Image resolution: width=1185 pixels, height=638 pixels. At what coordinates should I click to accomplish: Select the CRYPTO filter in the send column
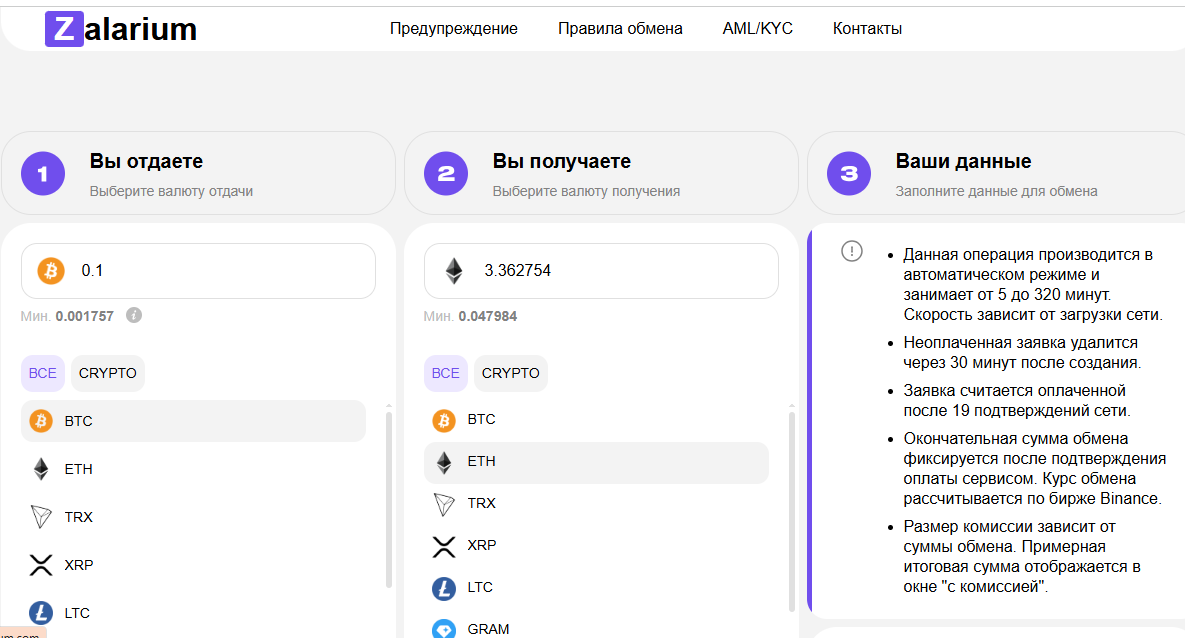tap(108, 373)
